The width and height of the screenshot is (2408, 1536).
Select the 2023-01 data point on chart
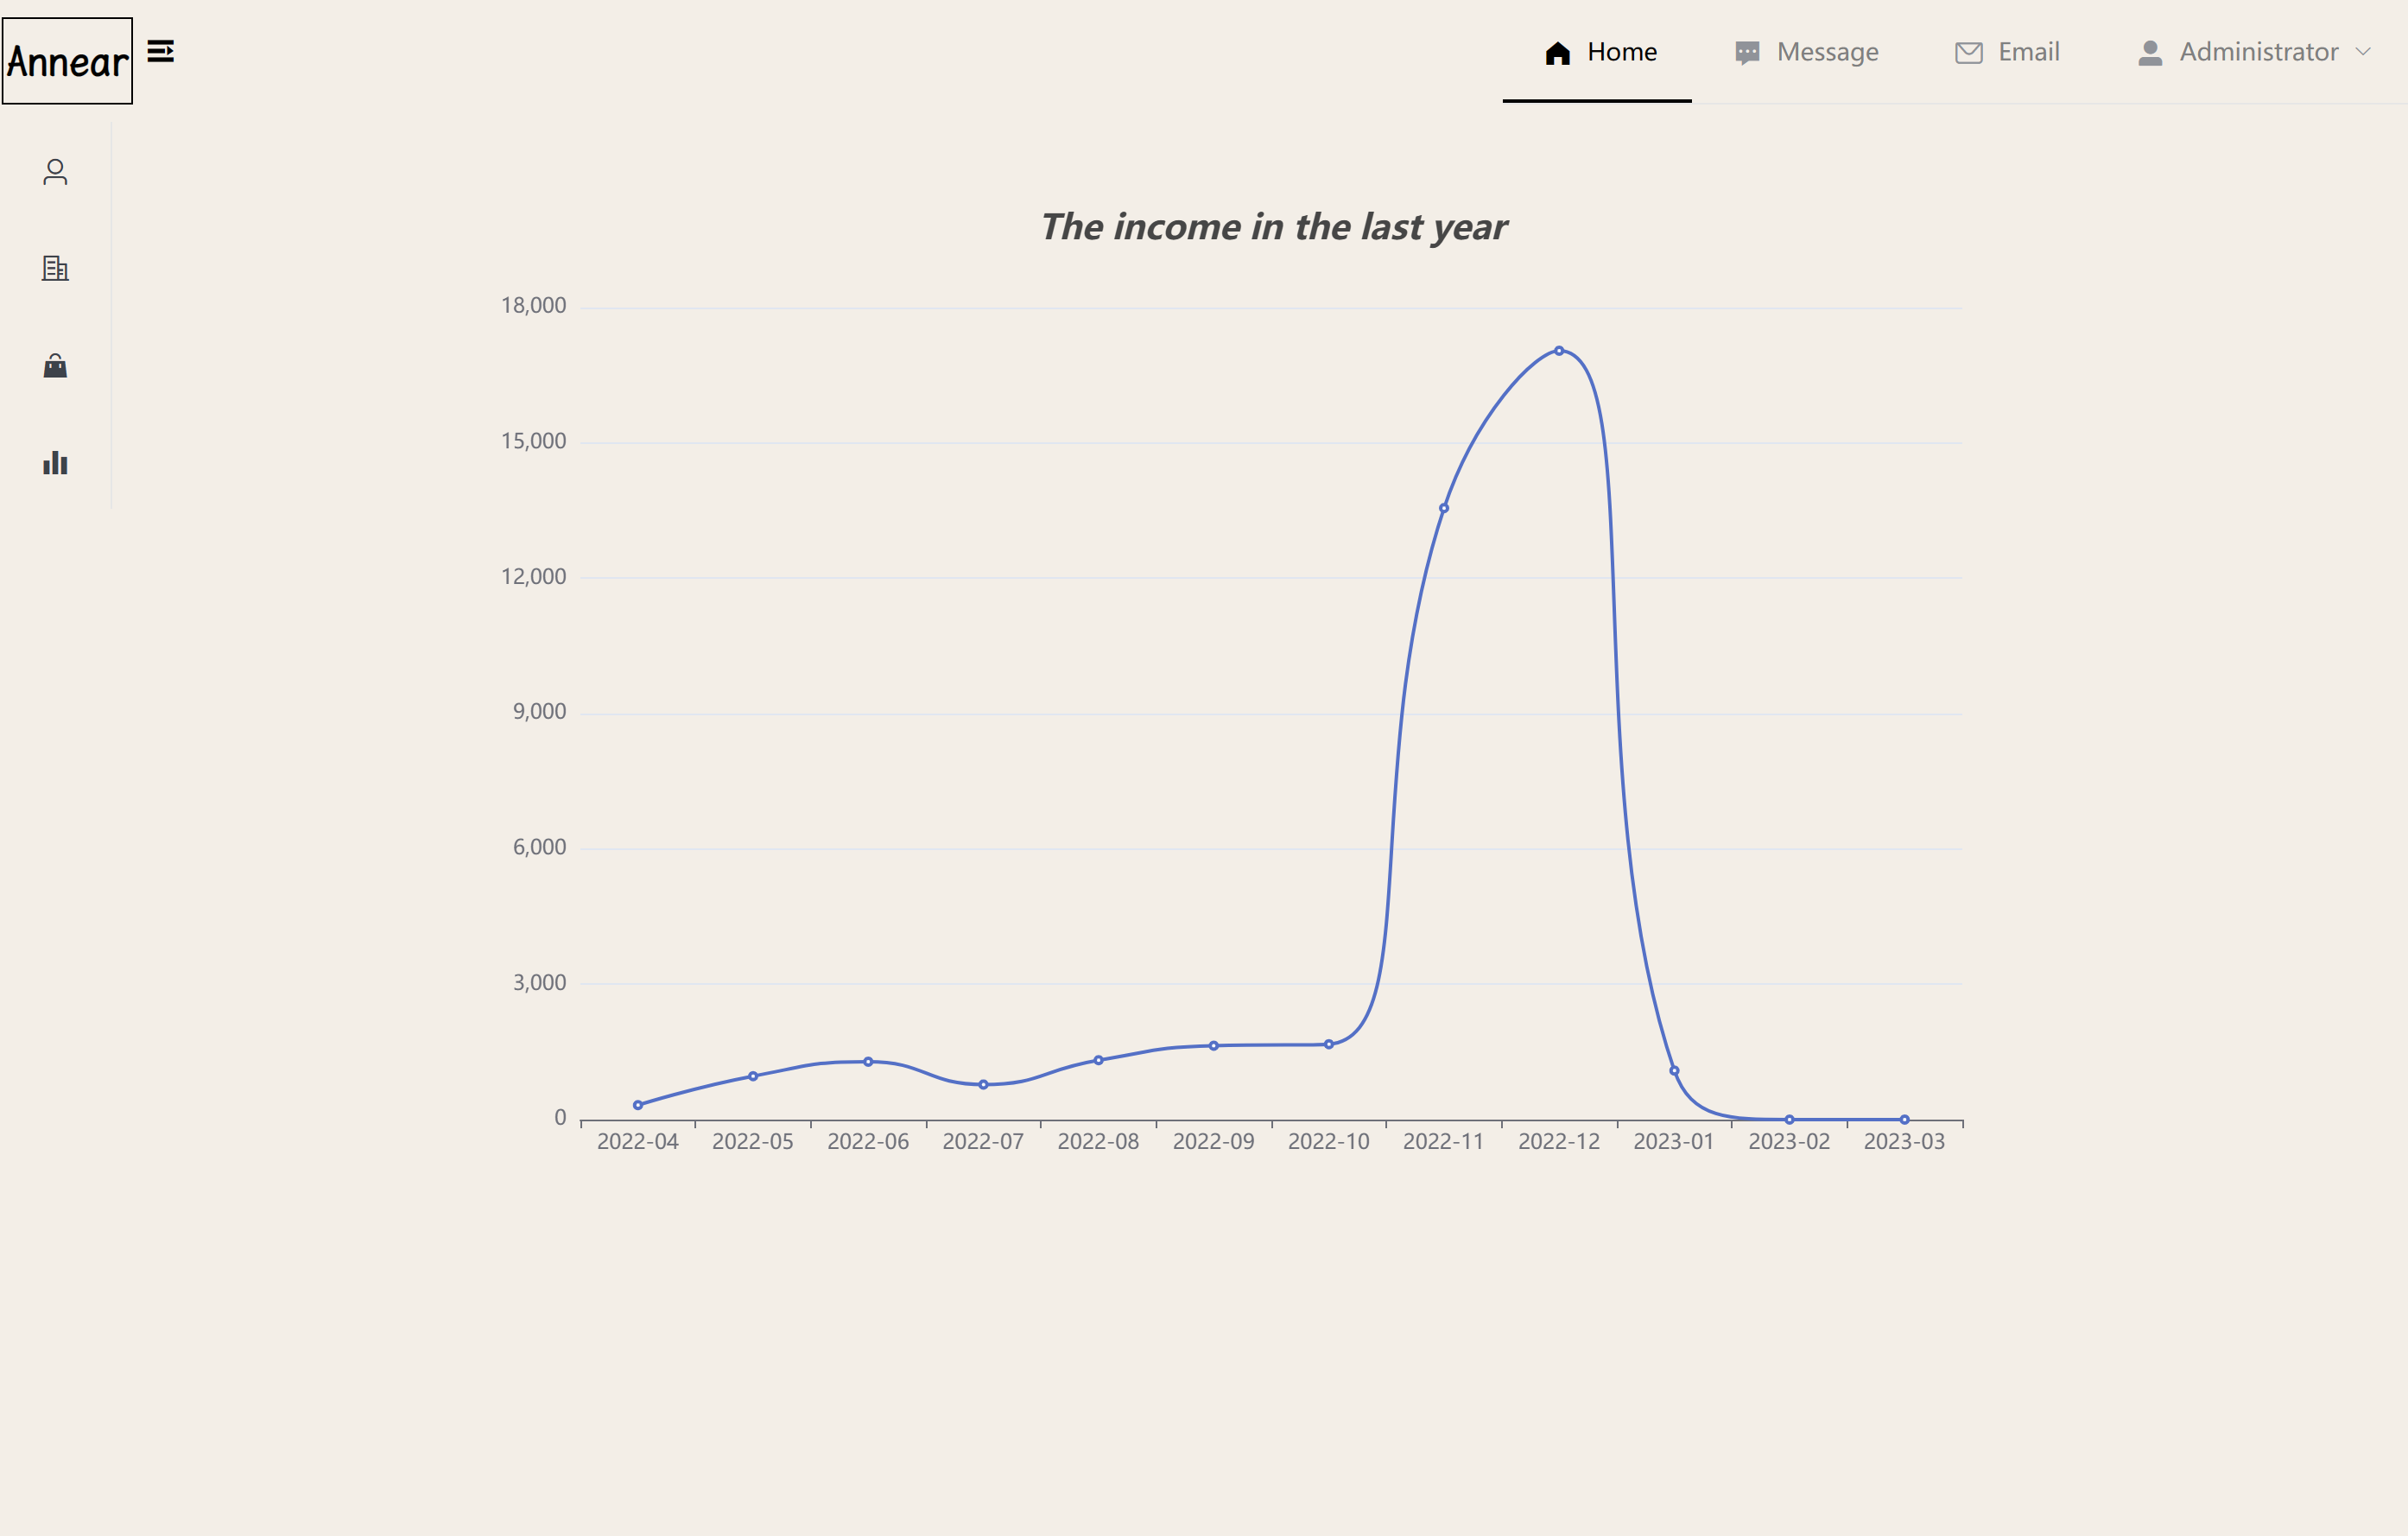[x=1674, y=1071]
